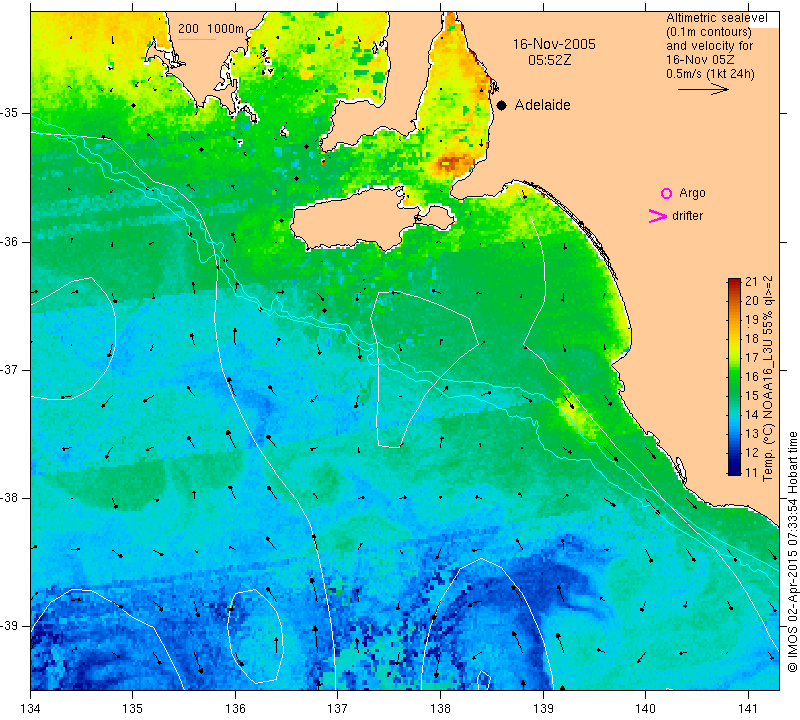Click the hot orange patch in Gulf St Vincent
Viewport: 800px width, 720px height.
[452, 165]
